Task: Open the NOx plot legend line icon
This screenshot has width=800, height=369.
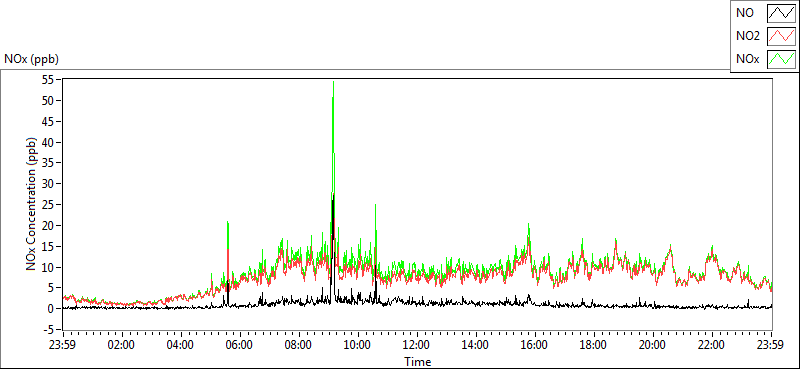Action: tap(781, 59)
